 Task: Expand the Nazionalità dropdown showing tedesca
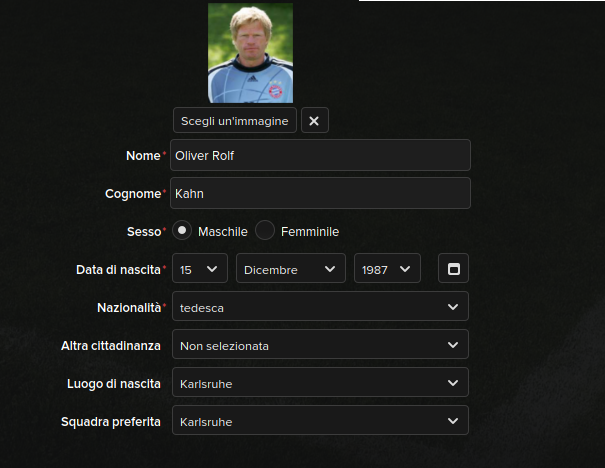click(x=320, y=306)
